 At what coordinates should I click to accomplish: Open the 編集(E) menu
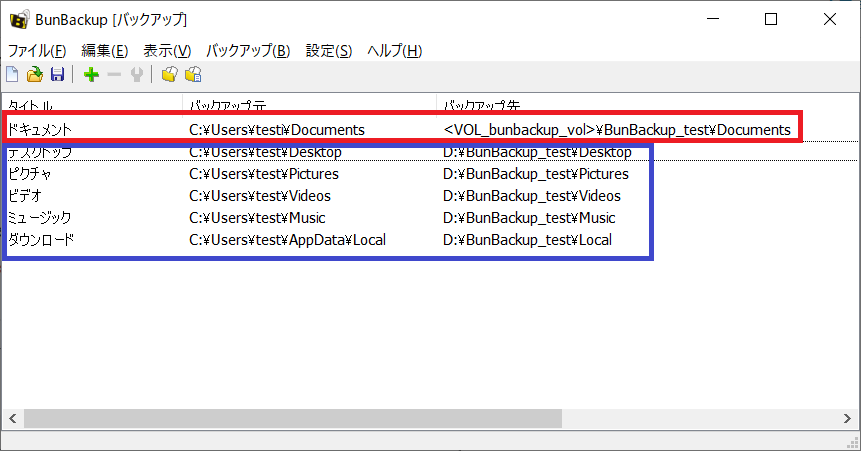coord(104,51)
